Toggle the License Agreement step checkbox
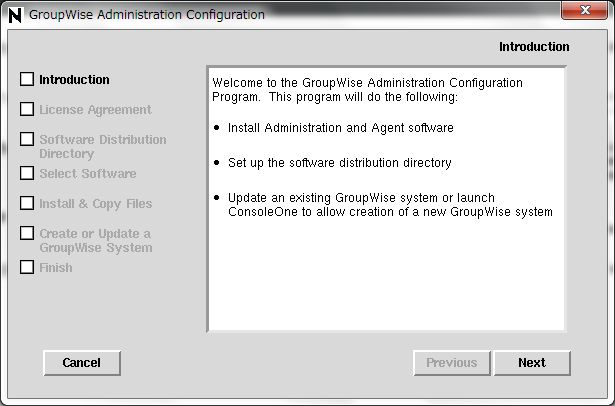 tap(27, 109)
